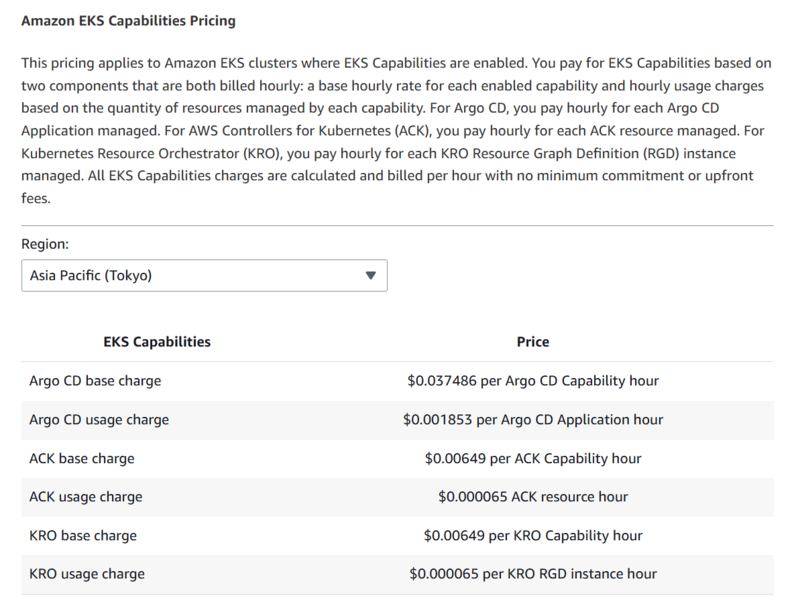Click the $0.037486 per Argo CD Capability hour price

[x=533, y=381]
